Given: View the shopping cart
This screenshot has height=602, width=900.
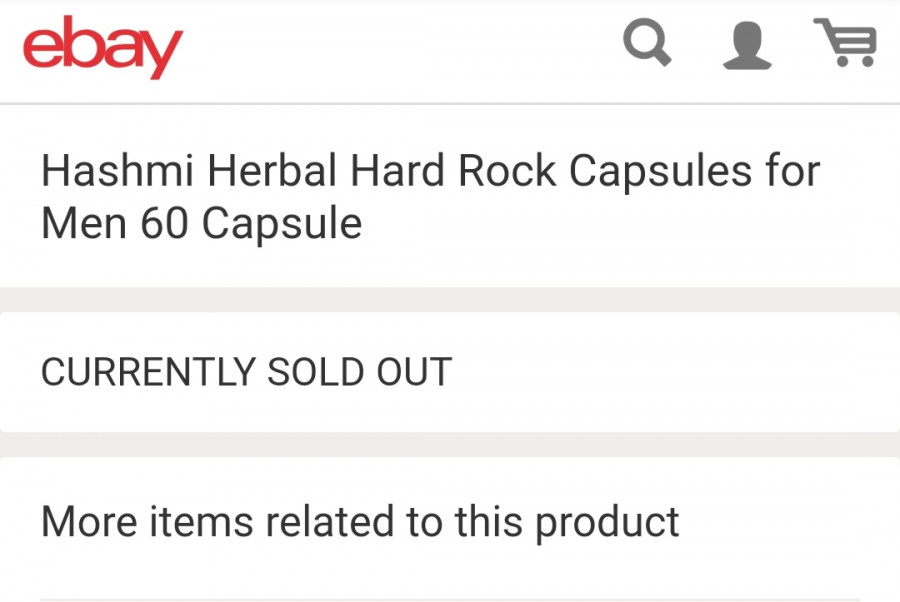Looking at the screenshot, I should [x=846, y=43].
